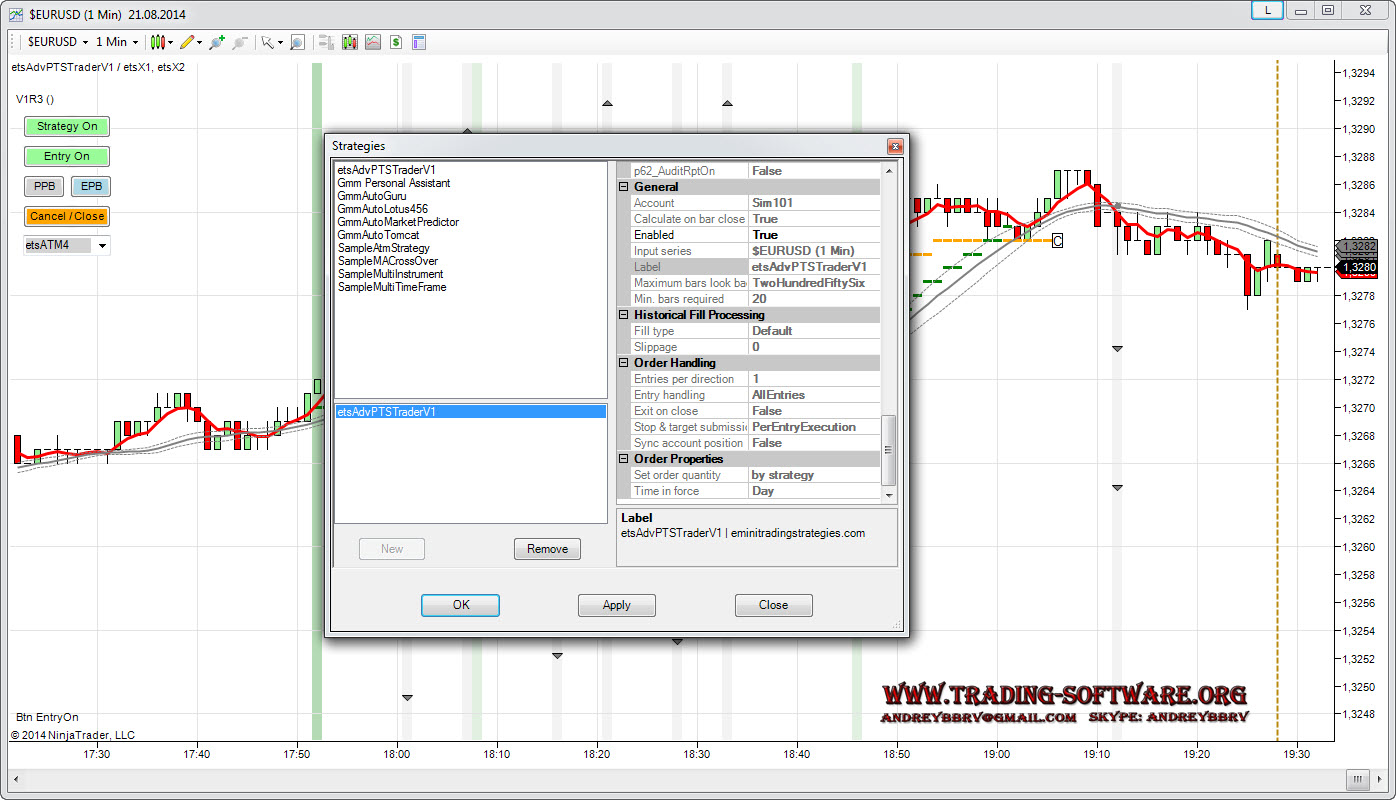Click the Apply button
This screenshot has width=1396, height=800.
click(x=617, y=605)
